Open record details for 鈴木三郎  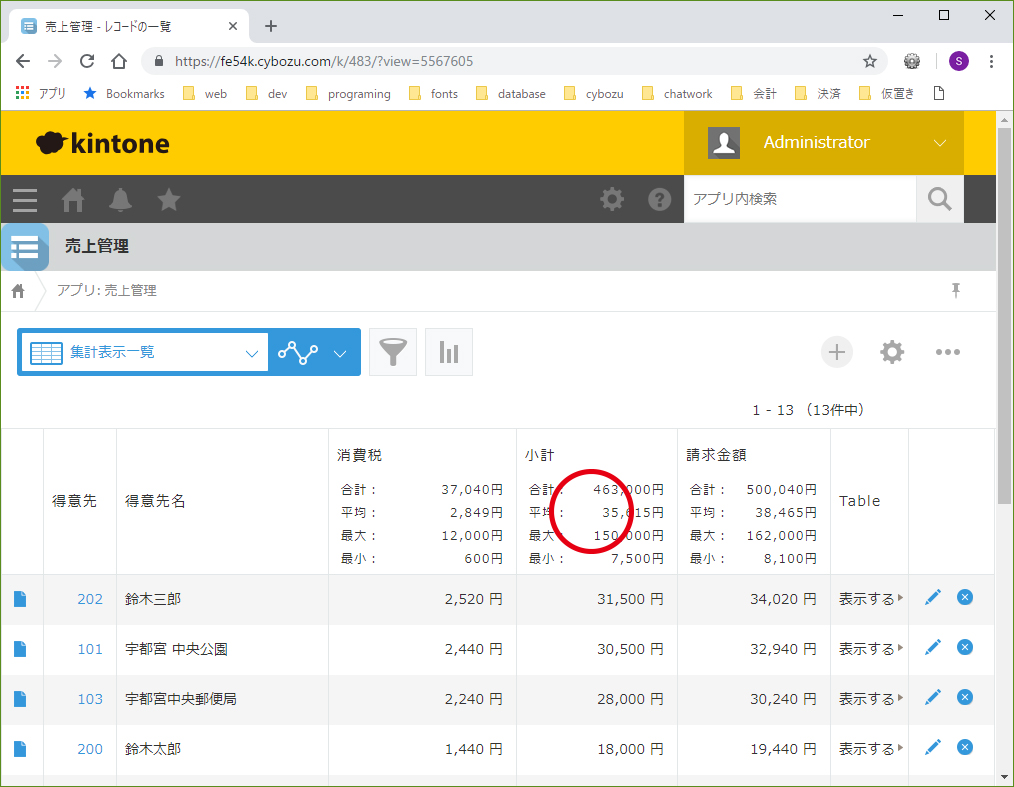point(20,599)
